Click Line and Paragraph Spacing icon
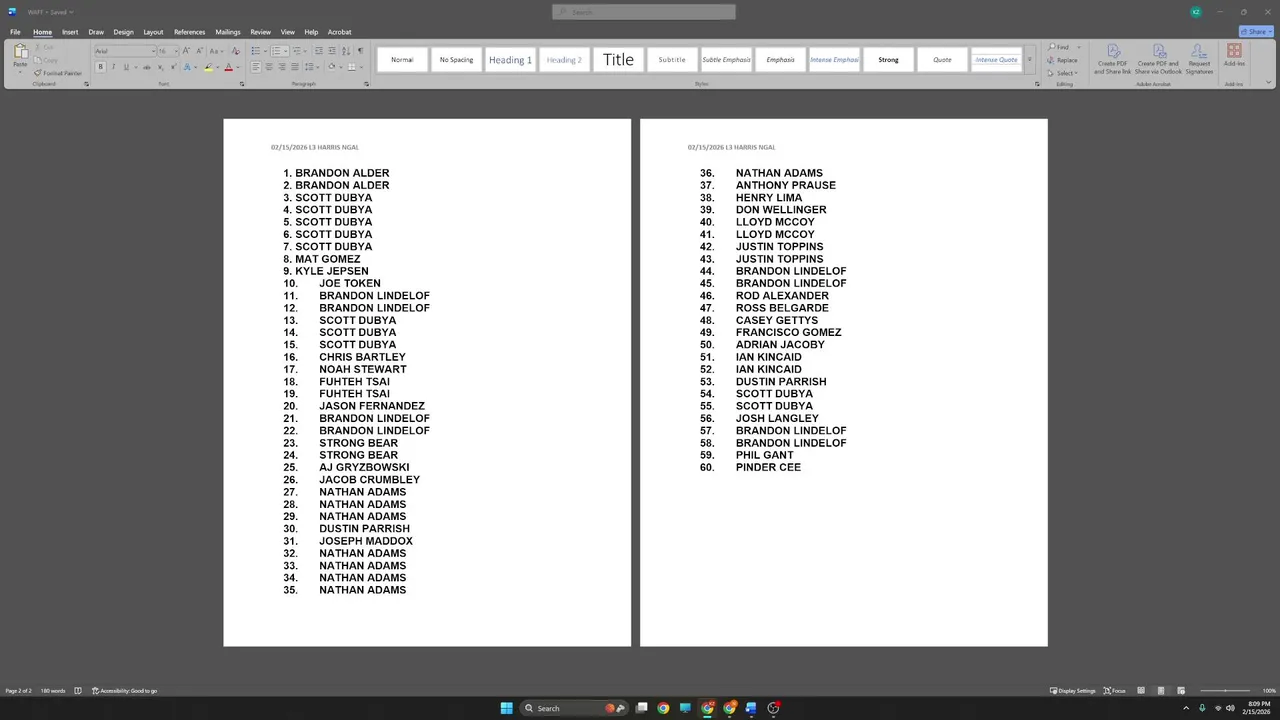 click(x=309, y=67)
